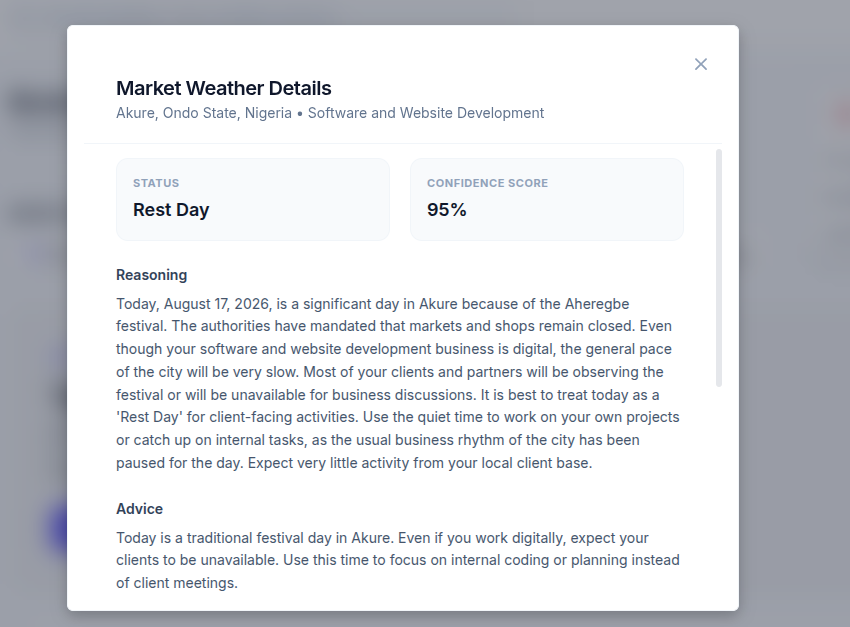
Task: Select the Status card
Action: point(253,199)
